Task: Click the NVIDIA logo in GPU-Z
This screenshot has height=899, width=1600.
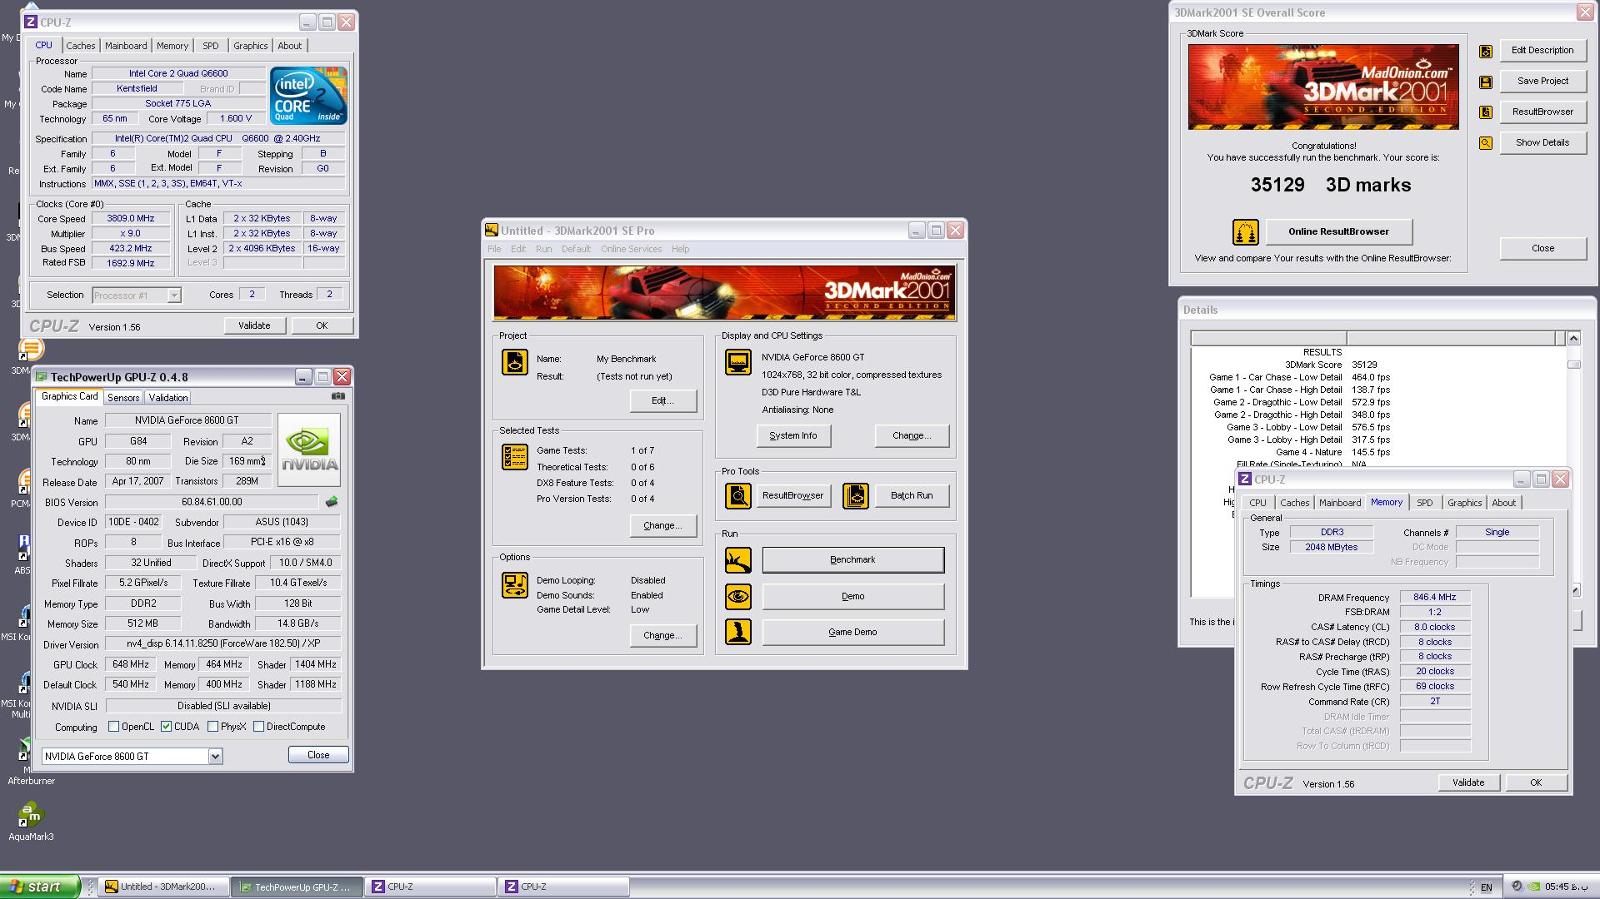Action: [309, 450]
